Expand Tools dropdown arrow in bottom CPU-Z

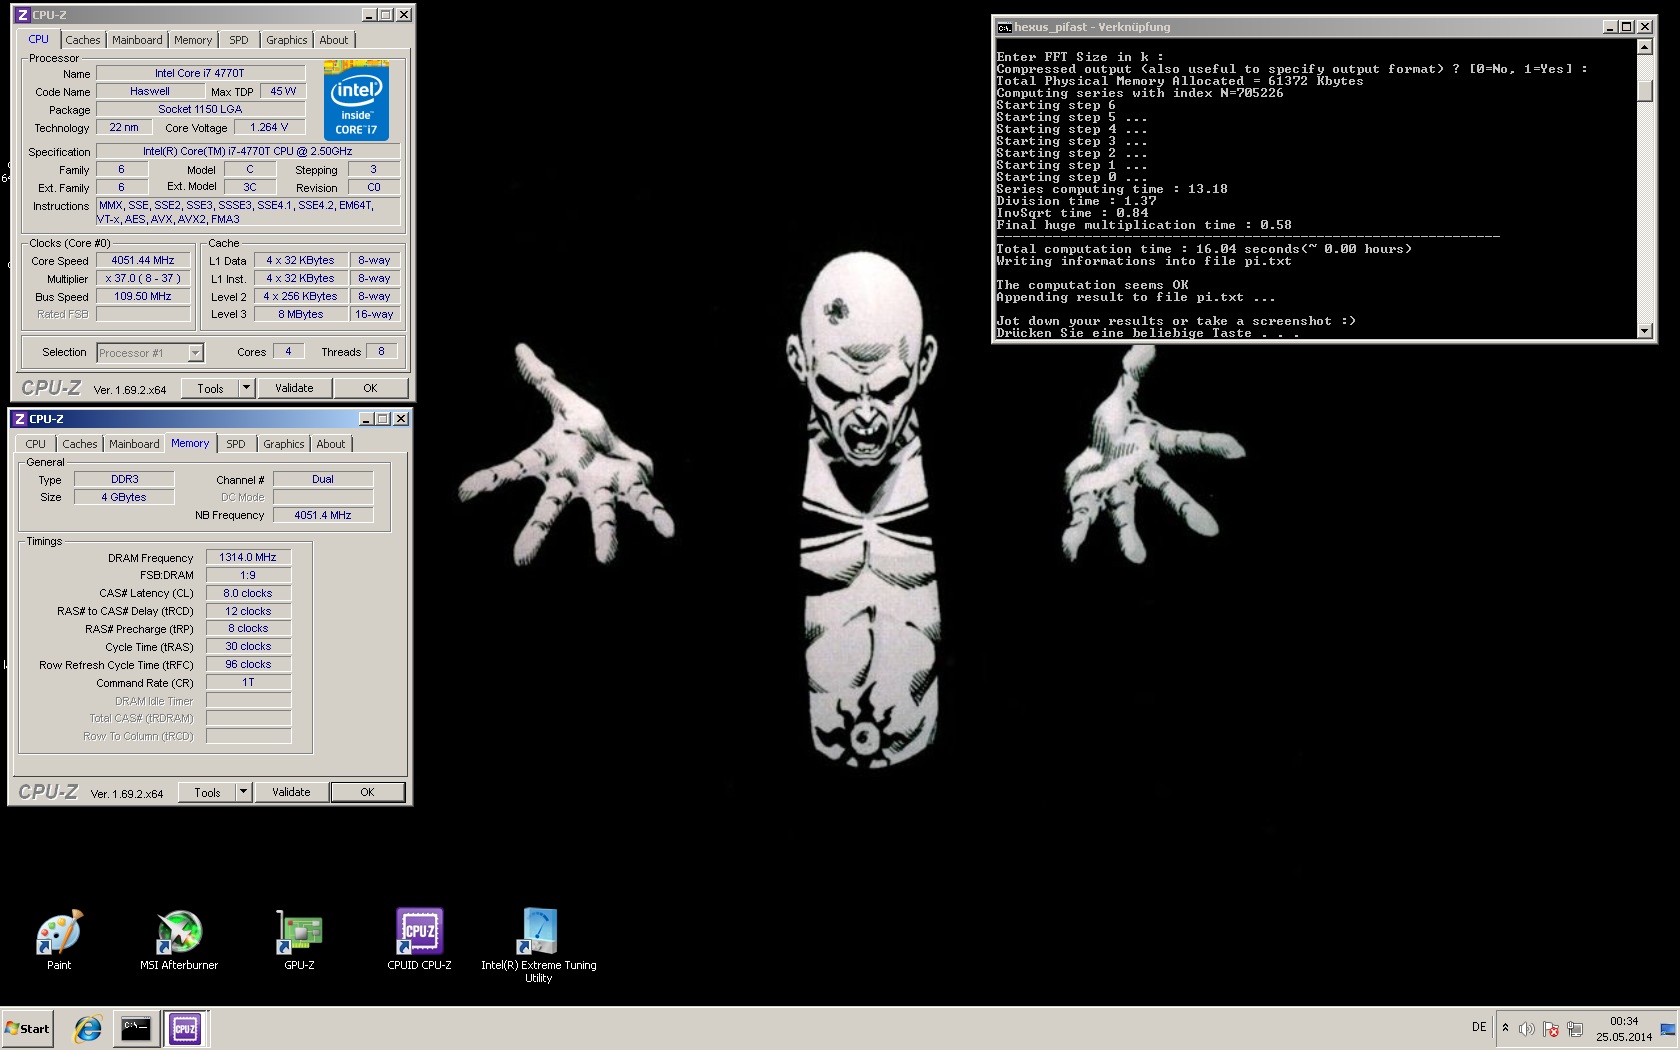click(244, 792)
